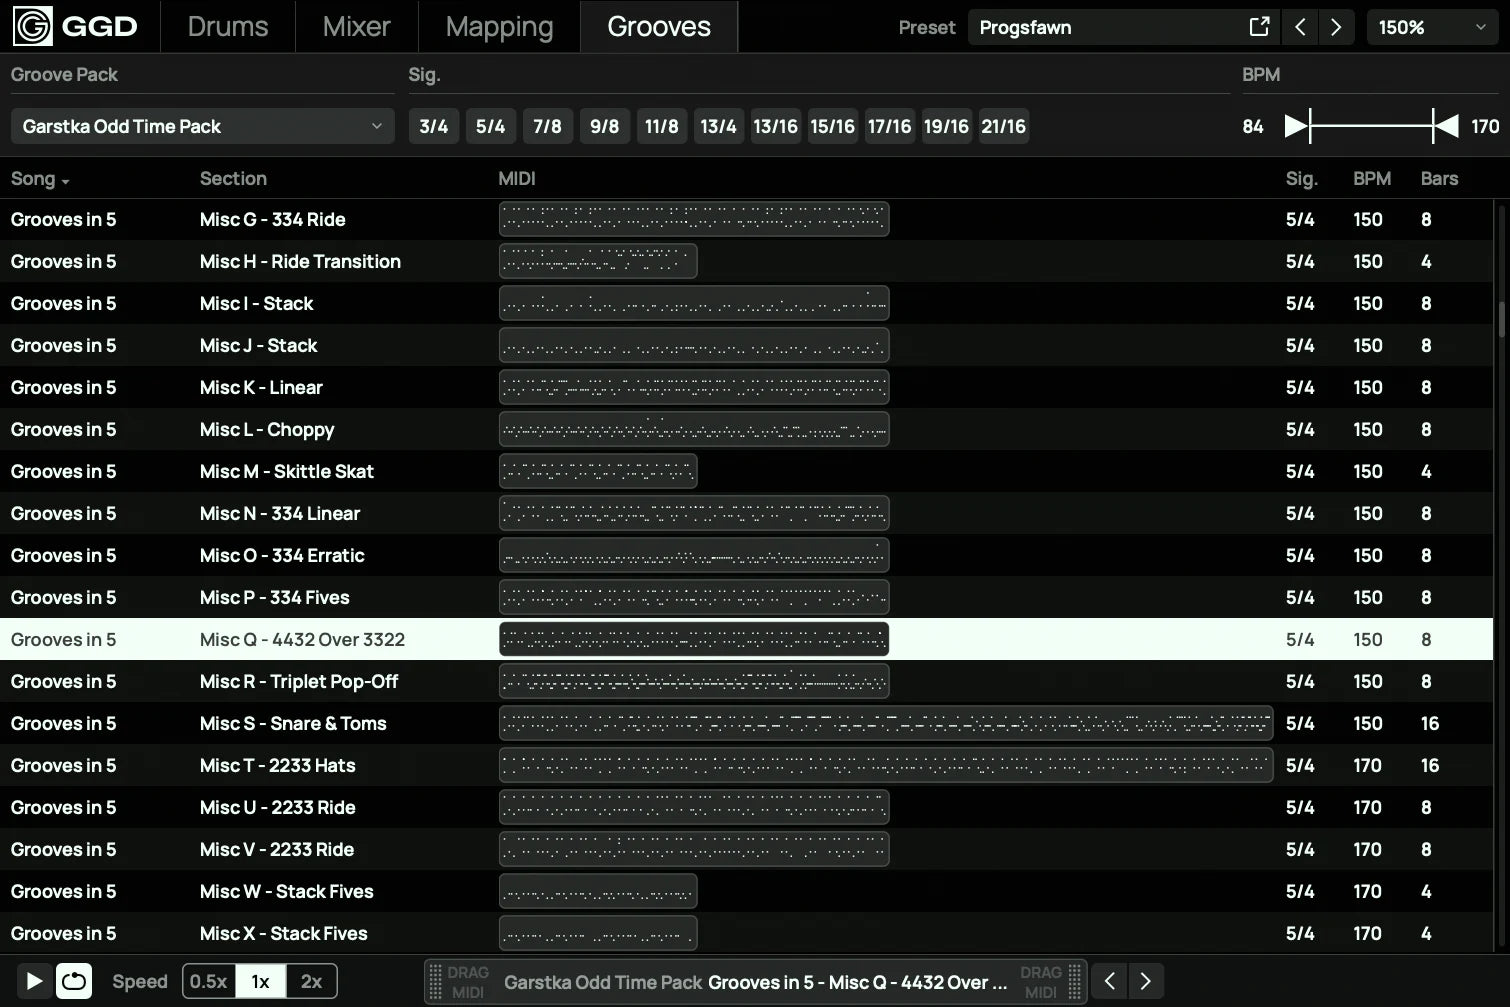Open the preset pop-out window icon
Screen dimensions: 1510x1007
(x=1259, y=27)
